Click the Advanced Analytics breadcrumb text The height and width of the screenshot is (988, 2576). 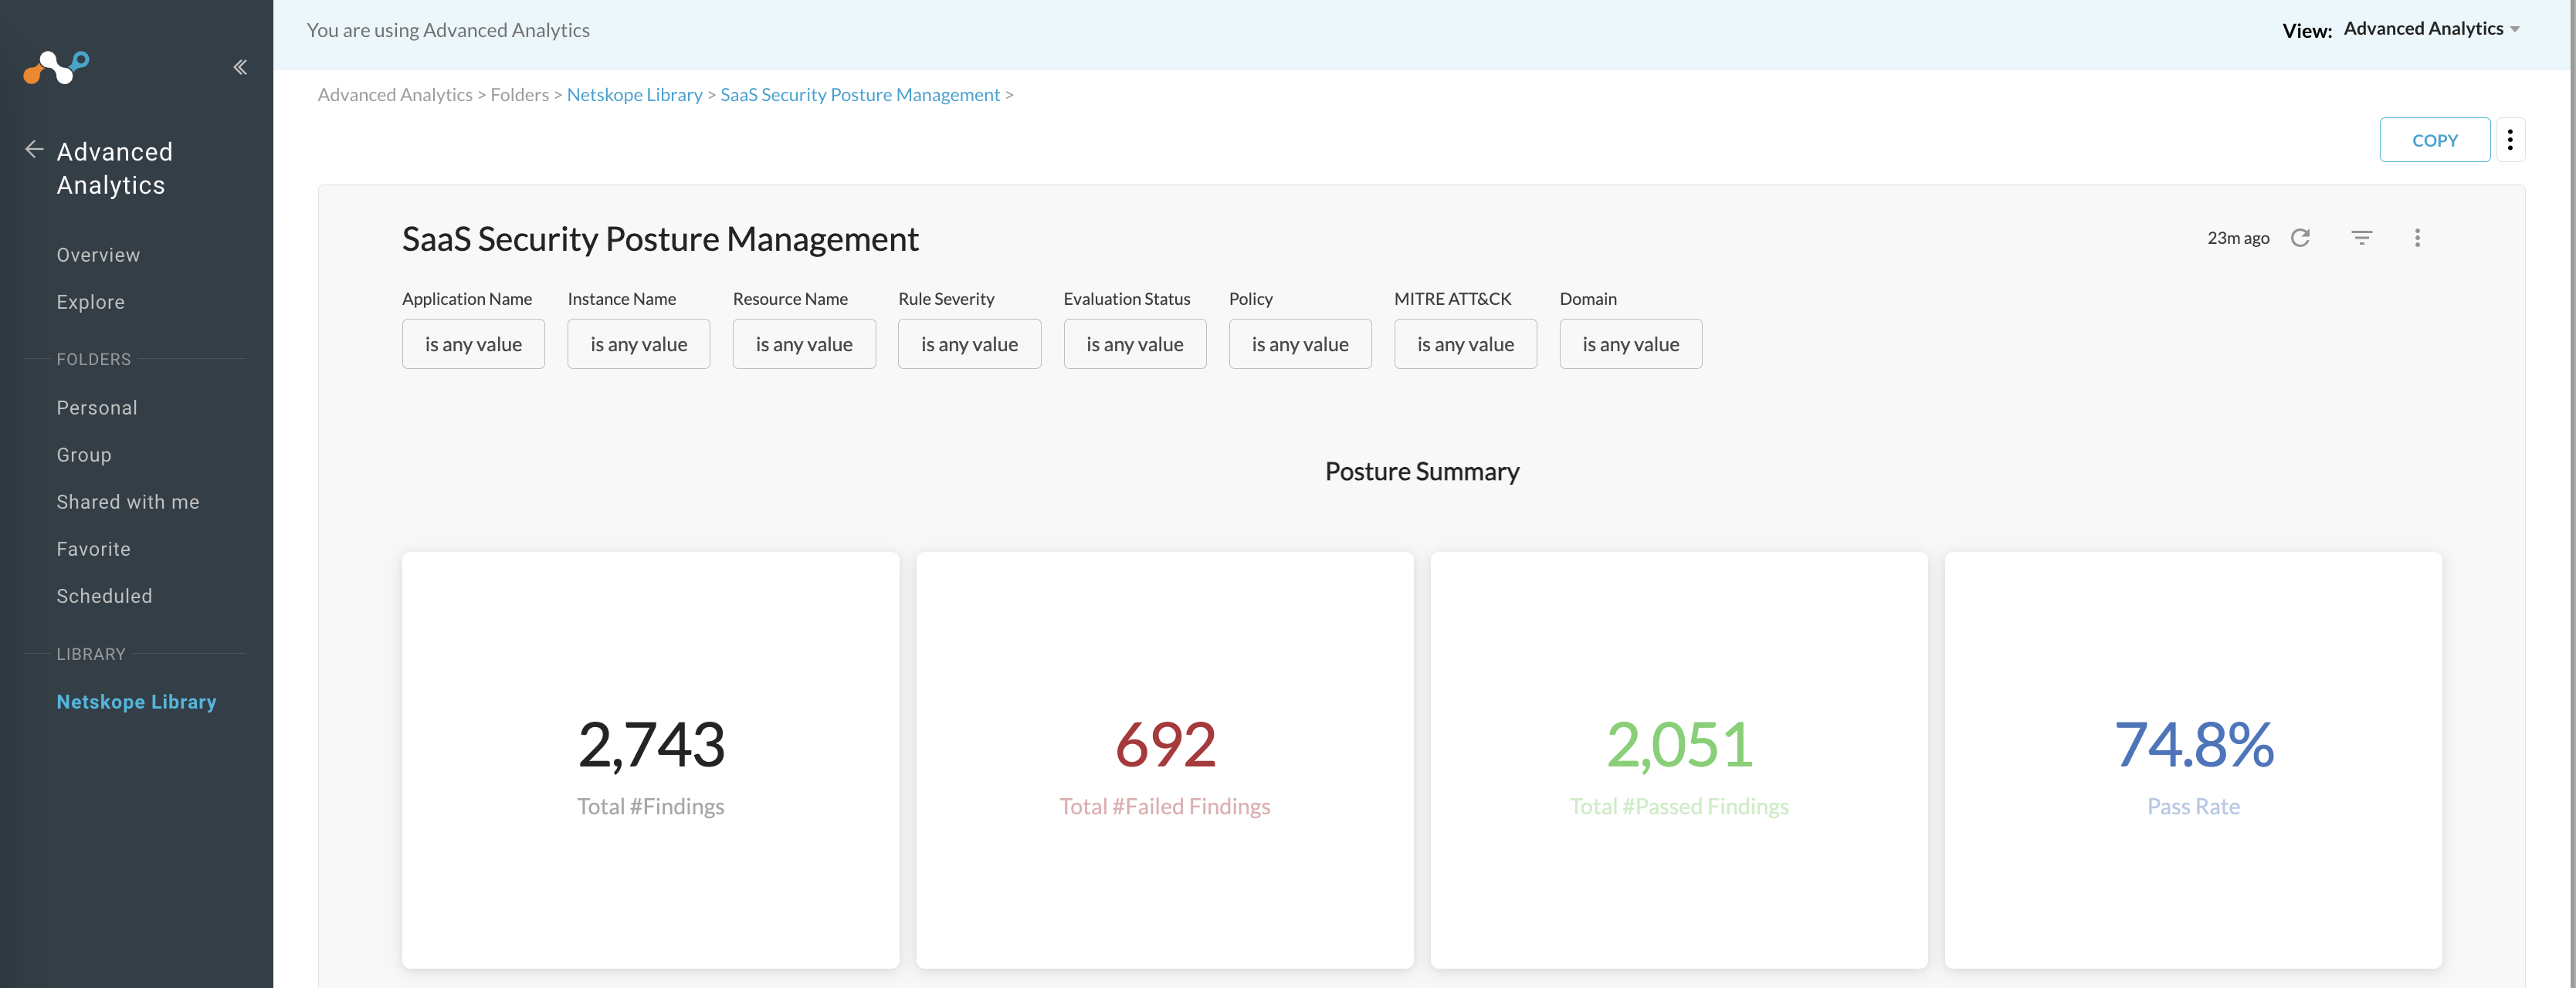[x=395, y=95]
